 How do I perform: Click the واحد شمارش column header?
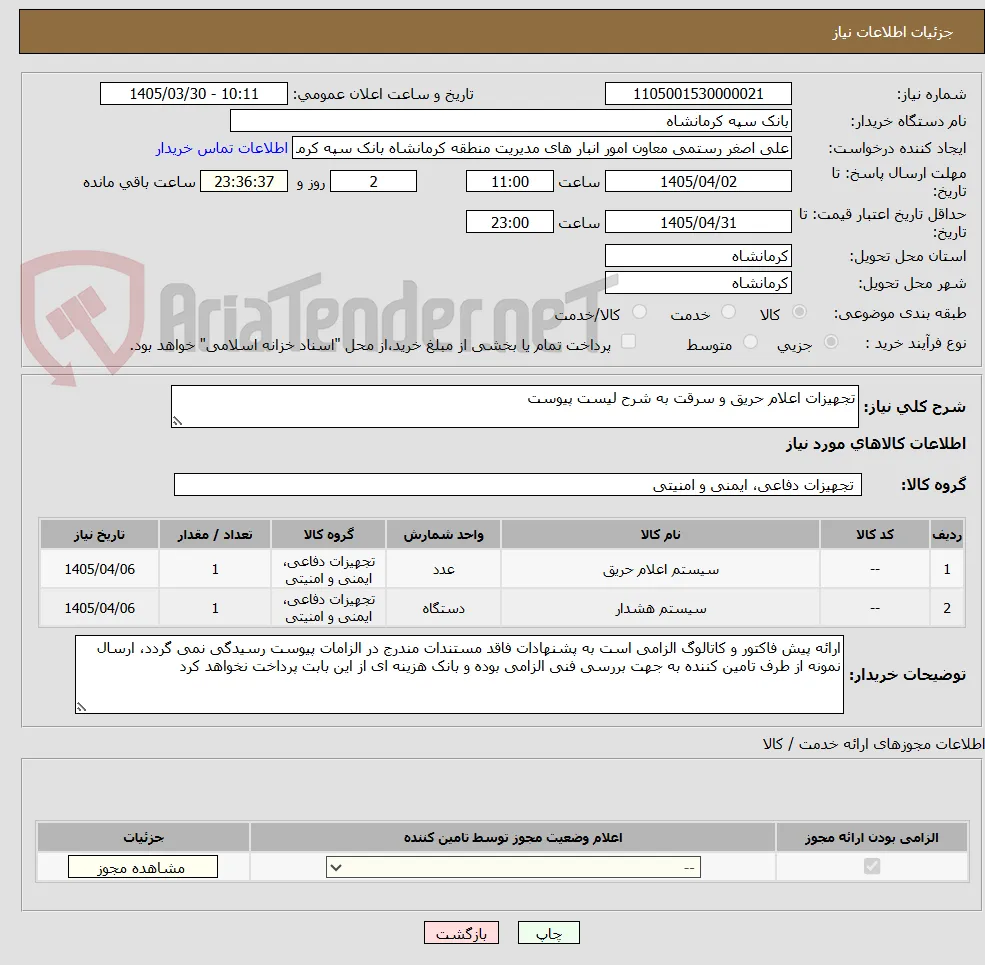444,534
